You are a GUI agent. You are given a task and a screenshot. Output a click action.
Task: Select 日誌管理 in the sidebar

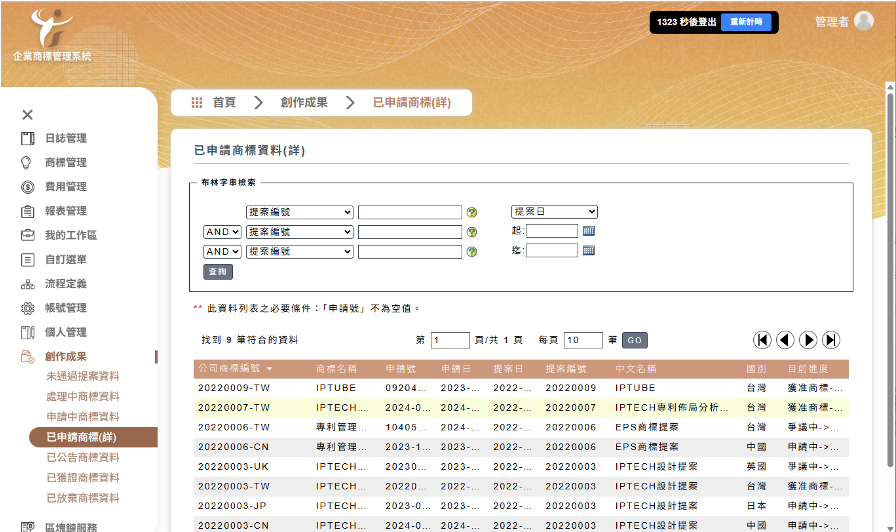[66, 138]
